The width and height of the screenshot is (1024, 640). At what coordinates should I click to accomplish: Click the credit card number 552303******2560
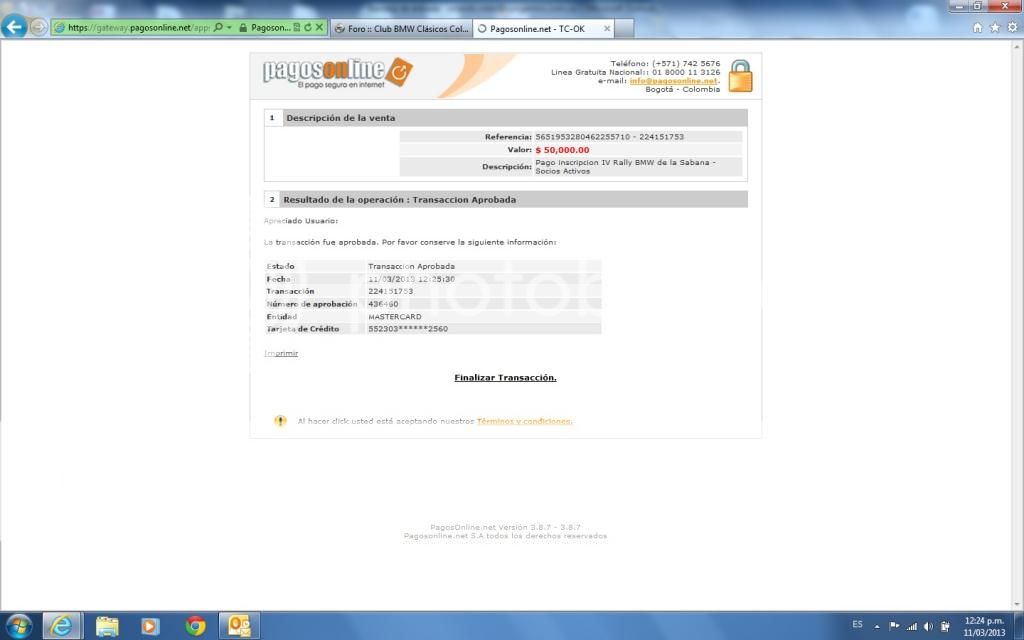[x=408, y=329]
